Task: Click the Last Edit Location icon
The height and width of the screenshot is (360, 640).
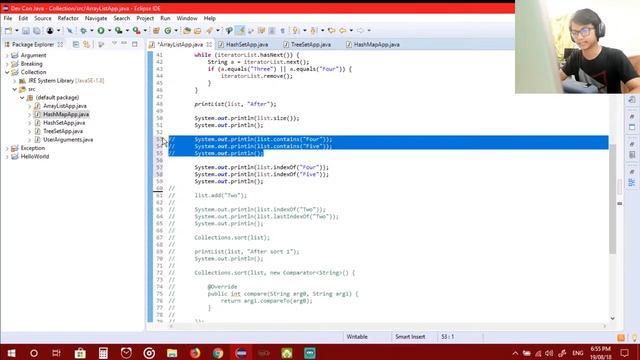Action: (x=331, y=30)
